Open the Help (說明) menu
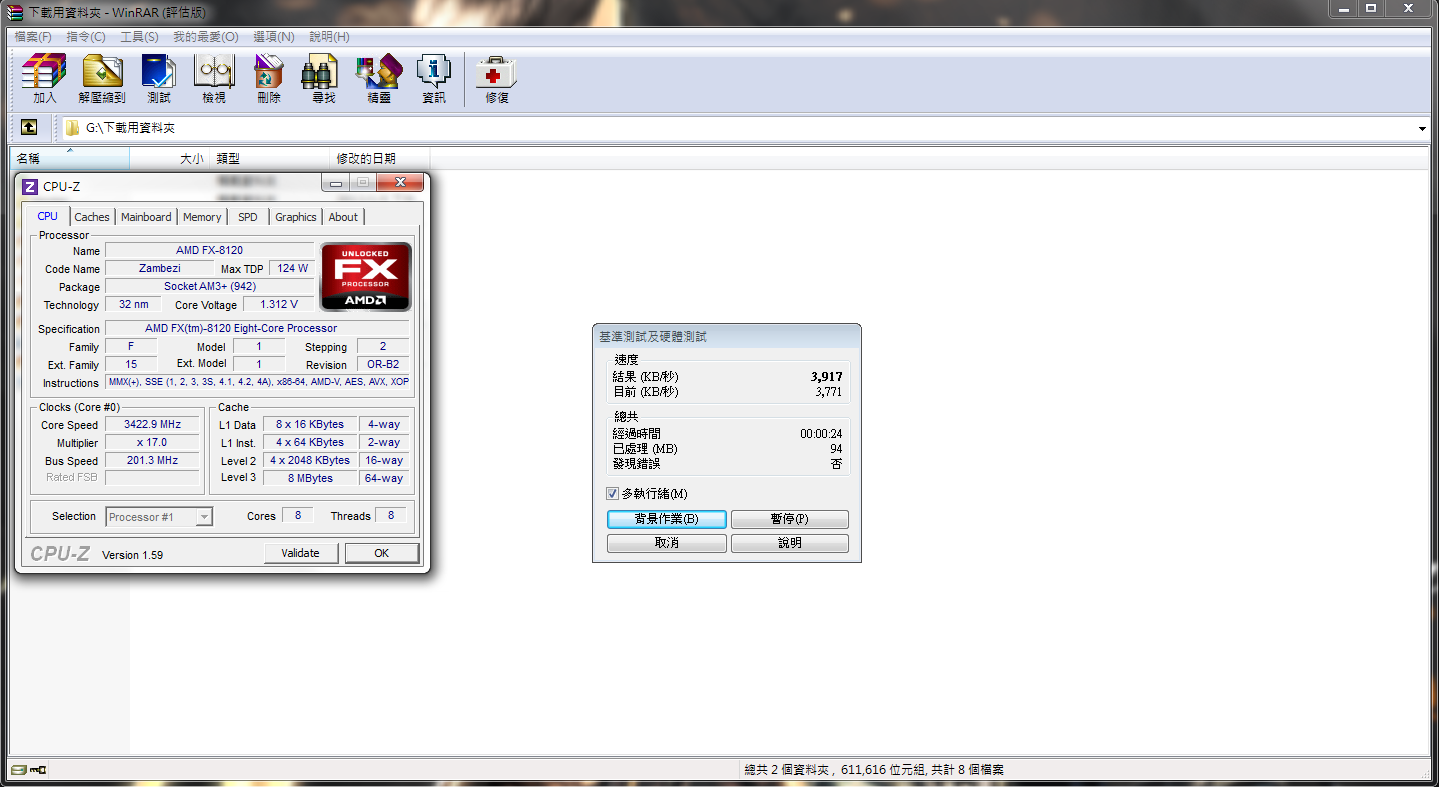 [x=329, y=37]
